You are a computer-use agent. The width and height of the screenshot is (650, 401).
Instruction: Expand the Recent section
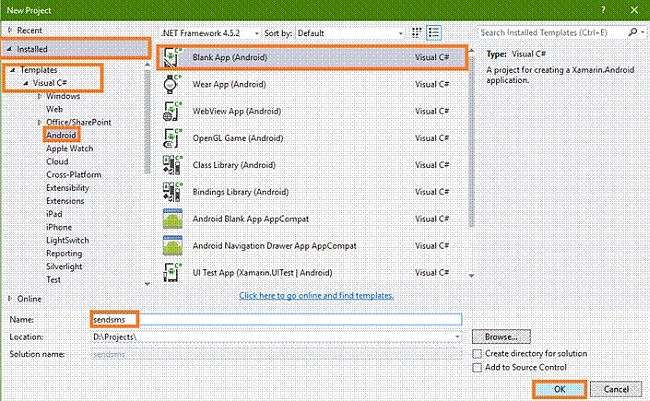[x=10, y=30]
